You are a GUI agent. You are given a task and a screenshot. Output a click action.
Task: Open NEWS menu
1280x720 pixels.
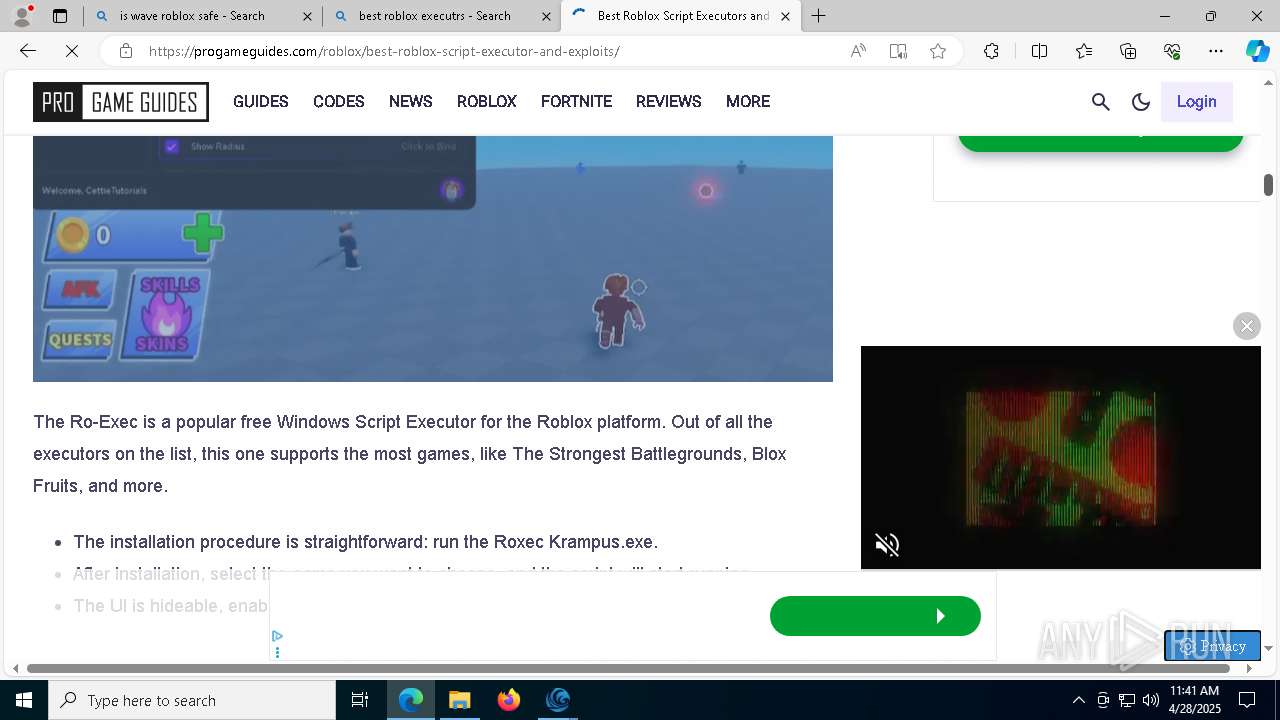pos(411,101)
